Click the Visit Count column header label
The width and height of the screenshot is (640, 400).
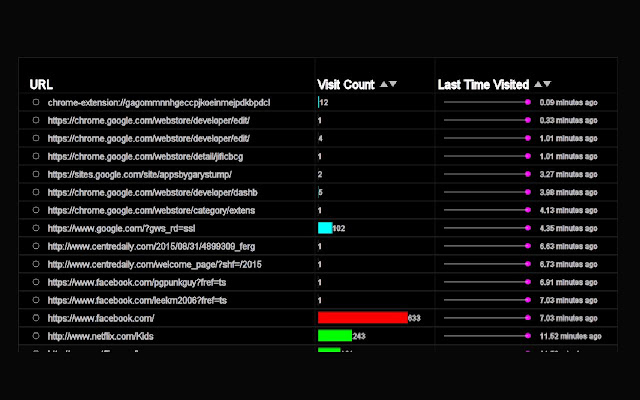[346, 84]
